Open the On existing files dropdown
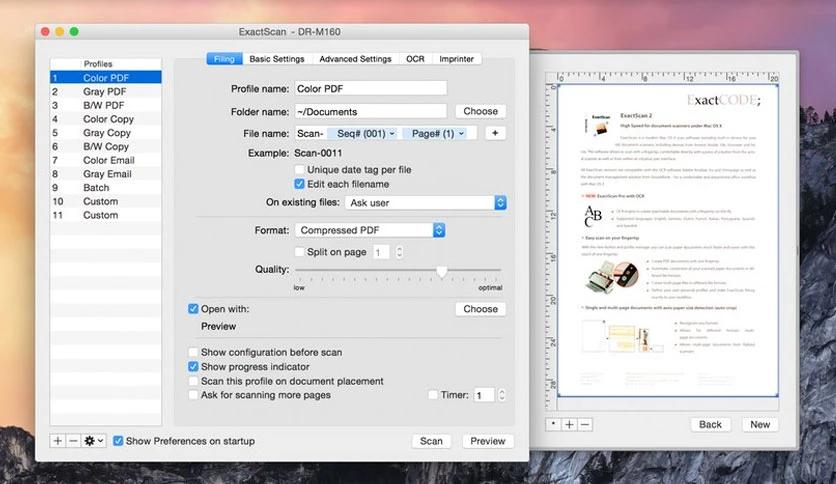The image size is (836, 484). click(x=425, y=203)
